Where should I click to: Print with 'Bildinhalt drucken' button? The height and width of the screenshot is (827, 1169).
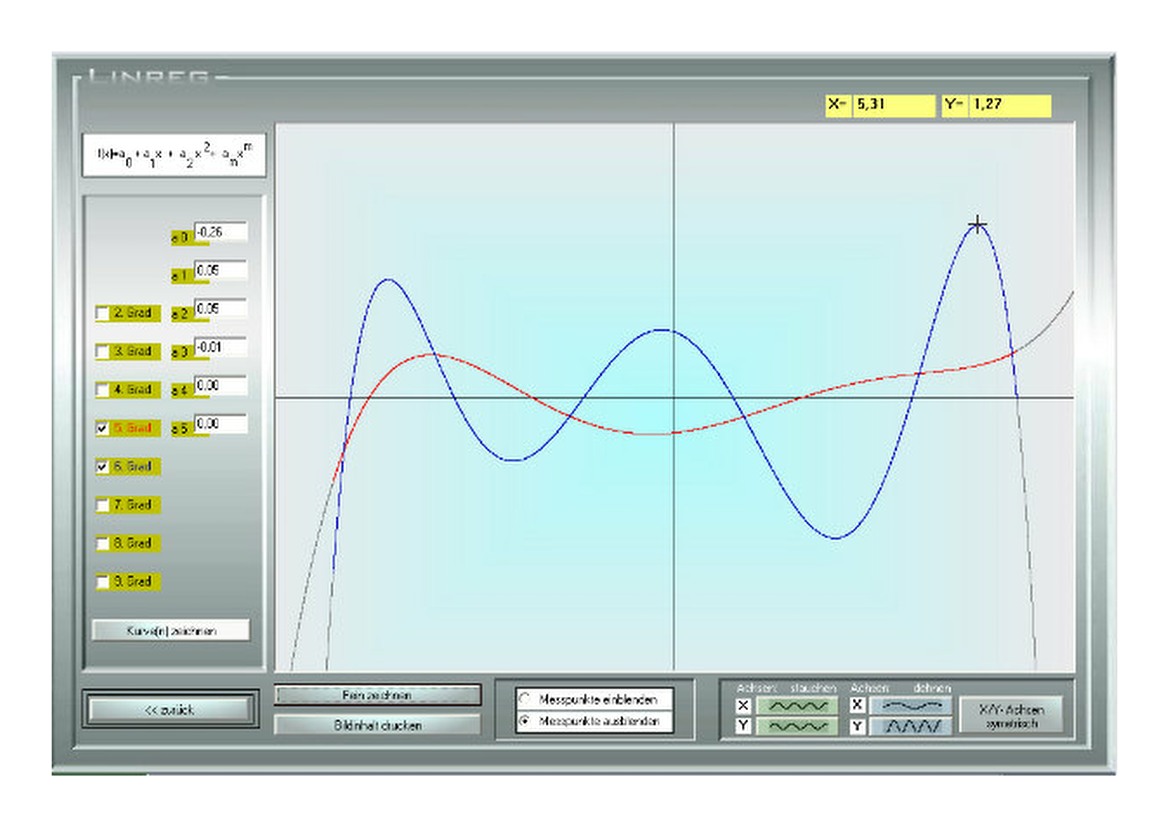pyautogui.click(x=377, y=725)
